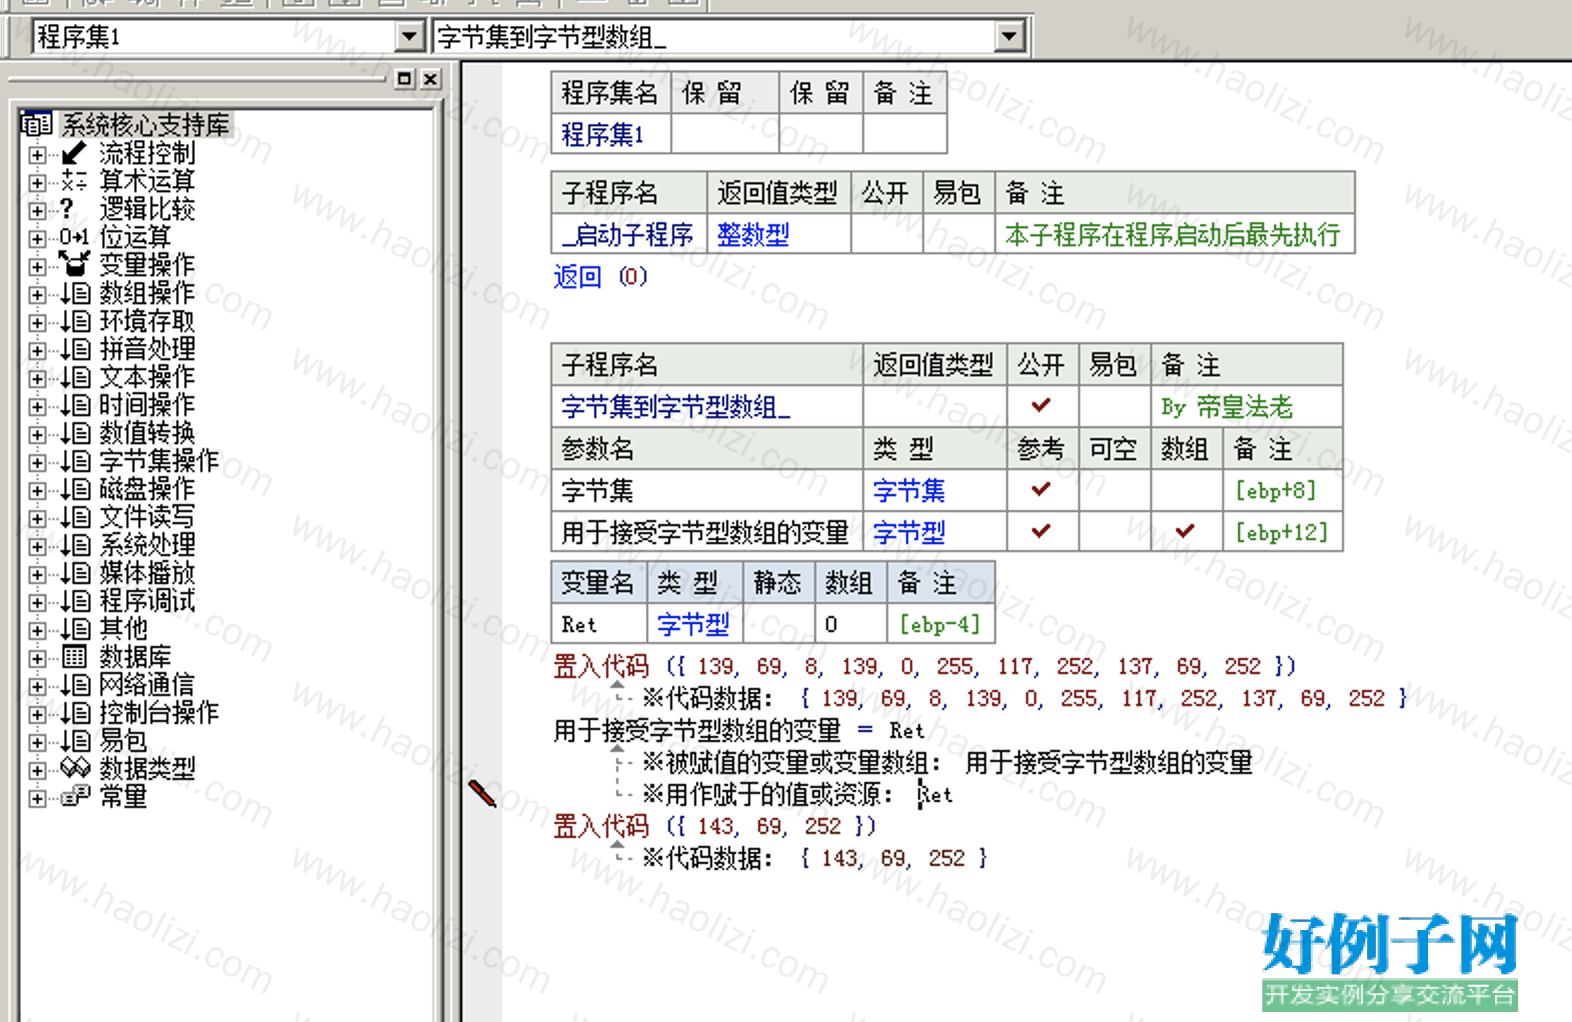Toggle 参考 checkmark on the 用于接受字节型数组的变量 row
Viewport: 1572px width, 1022px height.
pyautogui.click(x=1041, y=531)
